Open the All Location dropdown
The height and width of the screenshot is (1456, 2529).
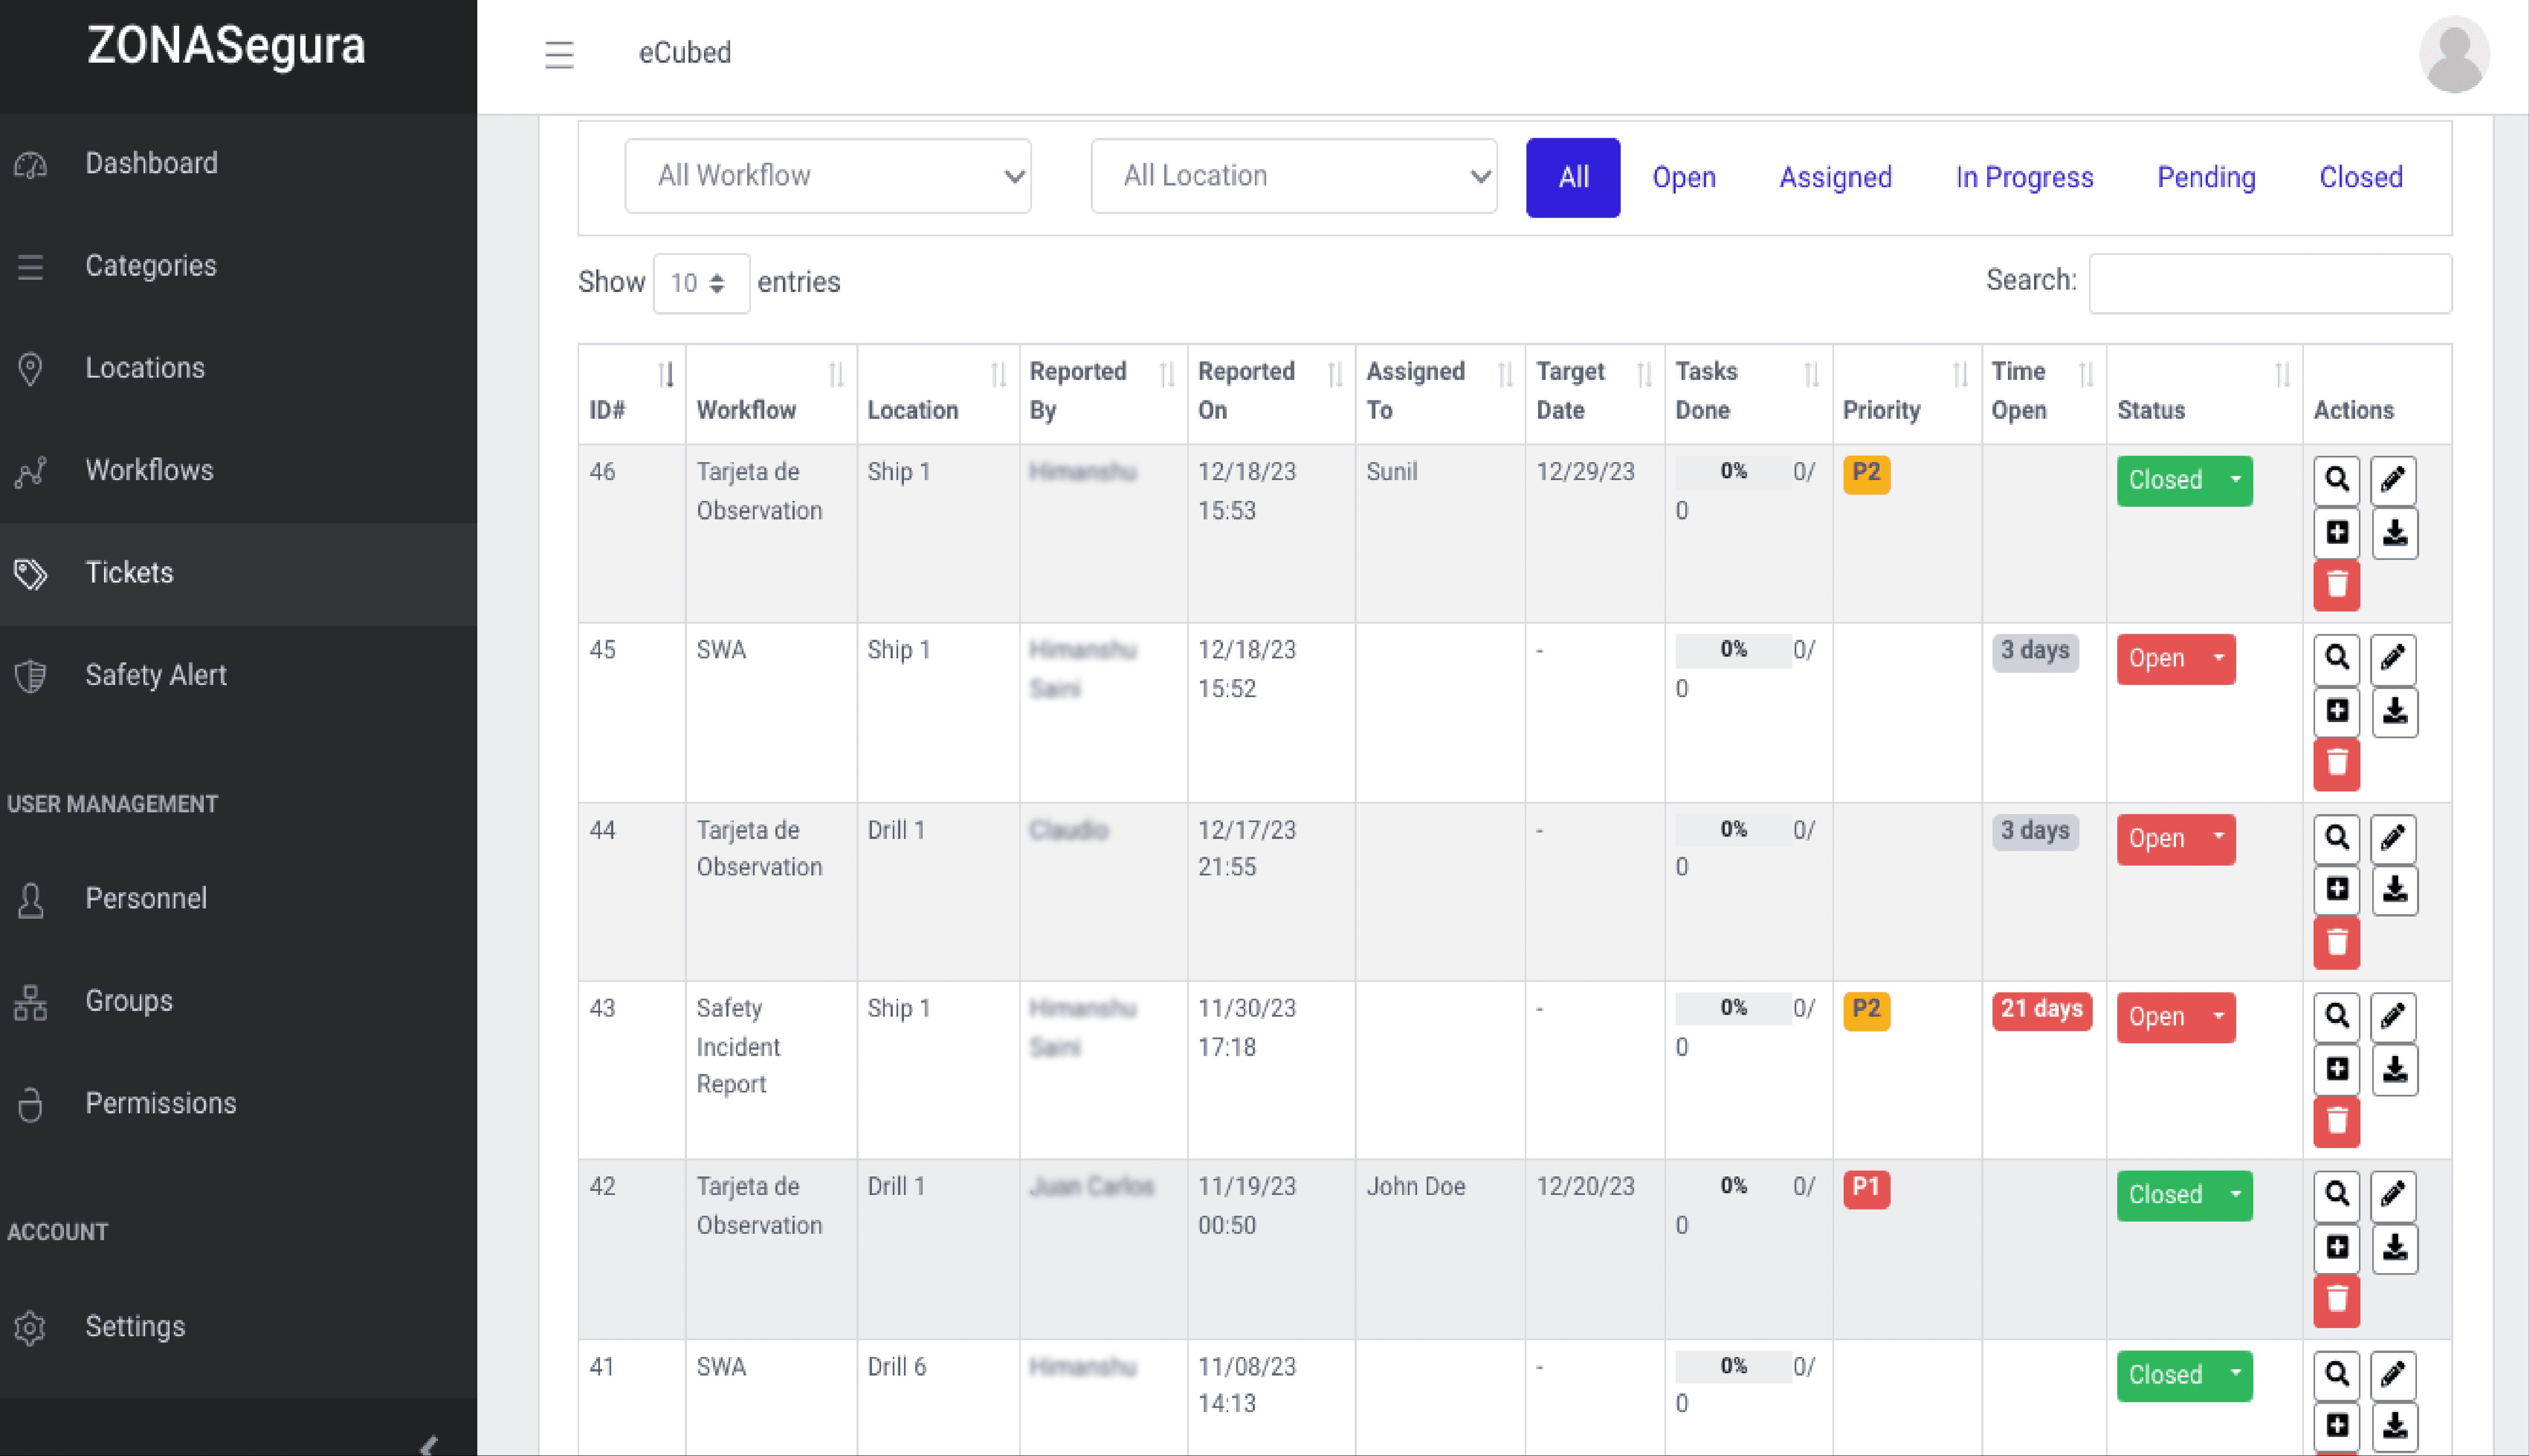click(1293, 176)
